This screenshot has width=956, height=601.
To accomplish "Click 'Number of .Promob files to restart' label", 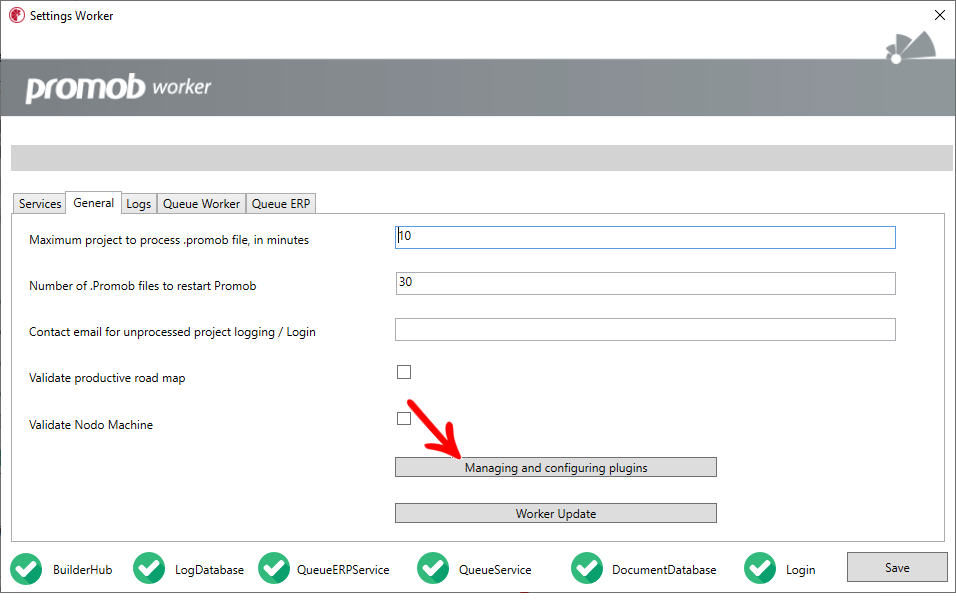I will coord(143,286).
